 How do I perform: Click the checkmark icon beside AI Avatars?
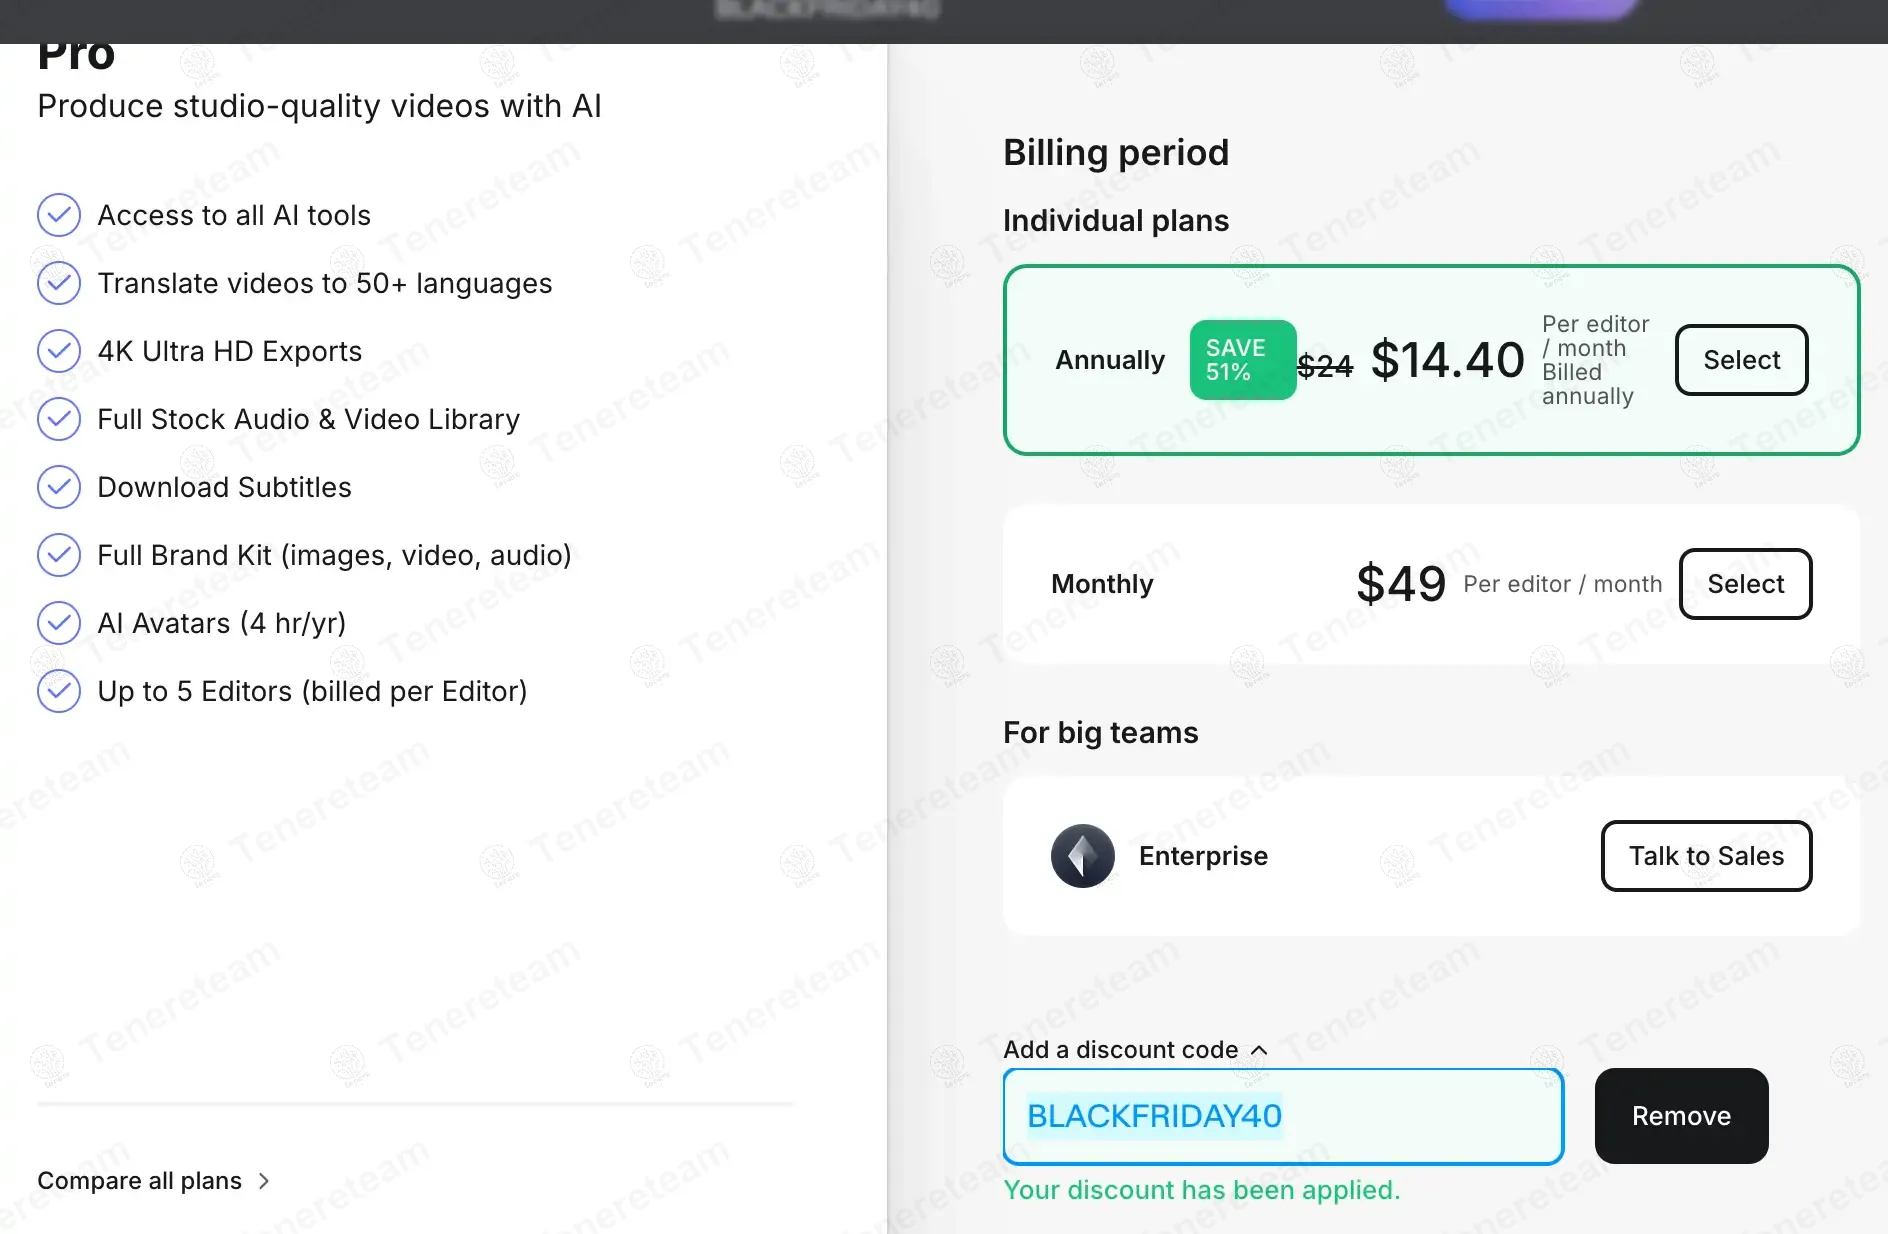point(59,623)
